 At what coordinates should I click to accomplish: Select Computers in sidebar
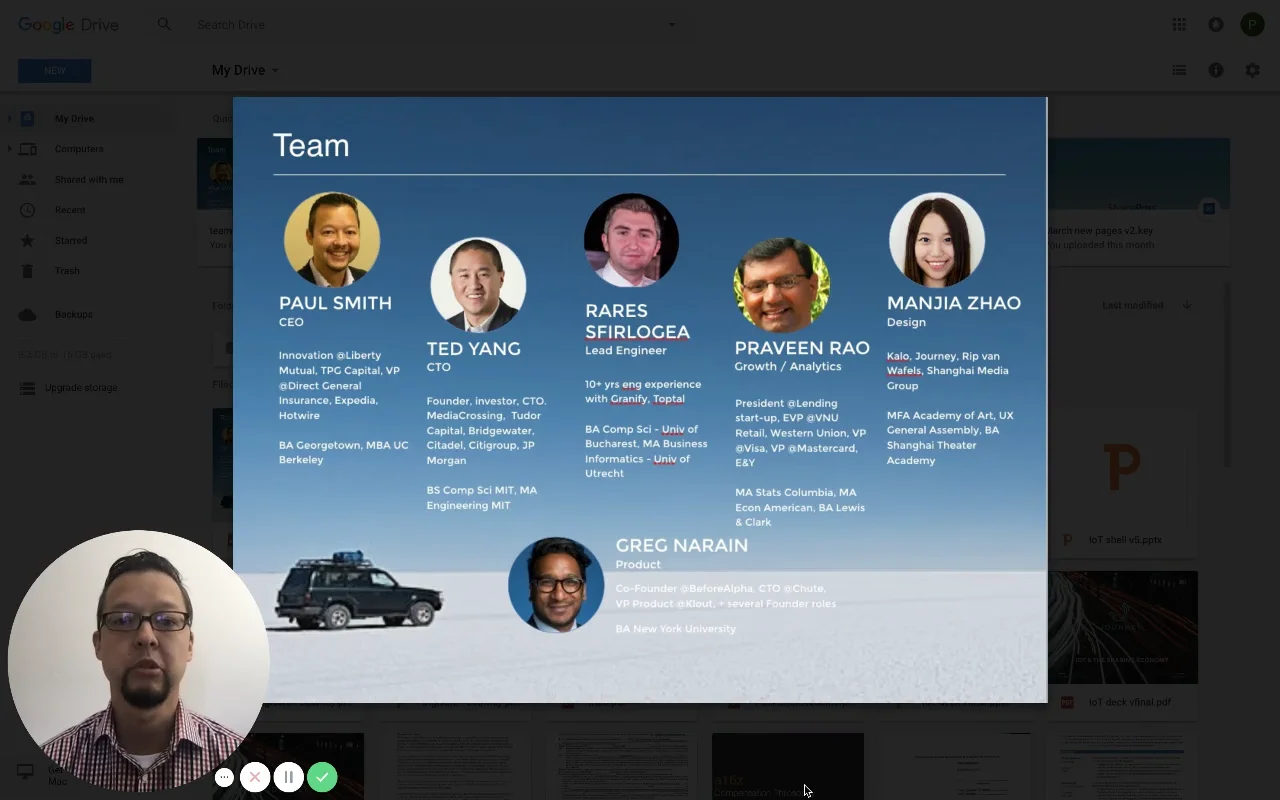click(x=79, y=149)
